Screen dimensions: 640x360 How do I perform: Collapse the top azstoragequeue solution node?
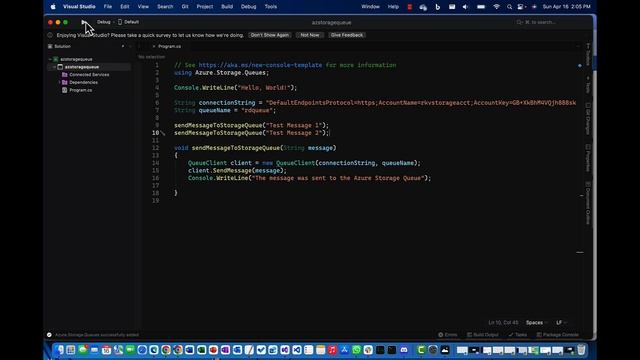tap(50, 59)
